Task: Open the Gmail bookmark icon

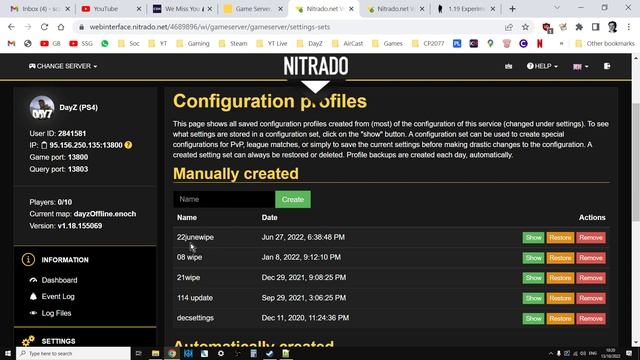Action: 11,43
